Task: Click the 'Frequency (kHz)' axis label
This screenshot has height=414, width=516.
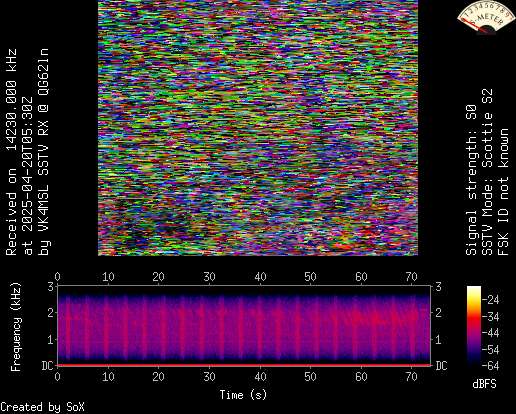Action: pyautogui.click(x=16, y=327)
